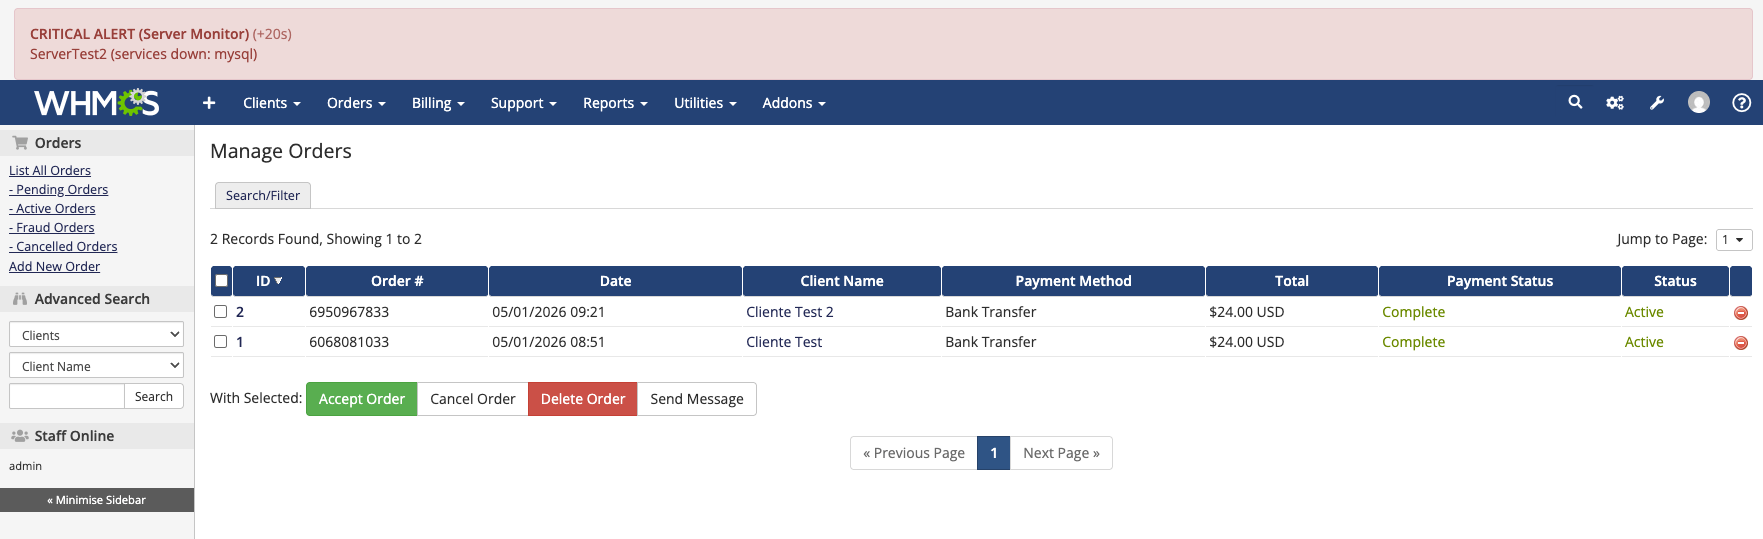Click the user account avatar icon
Image resolution: width=1763 pixels, height=539 pixels.
[x=1698, y=103]
